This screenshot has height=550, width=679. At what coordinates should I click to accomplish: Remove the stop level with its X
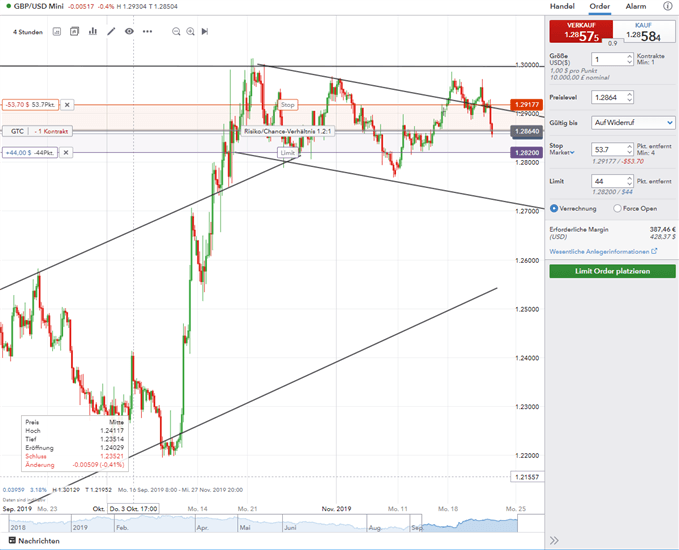click(67, 105)
